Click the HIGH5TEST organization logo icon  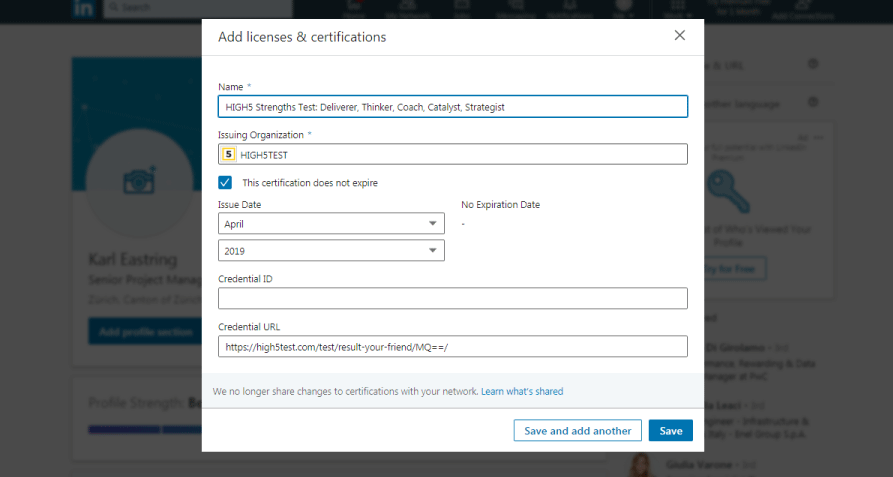(229, 154)
